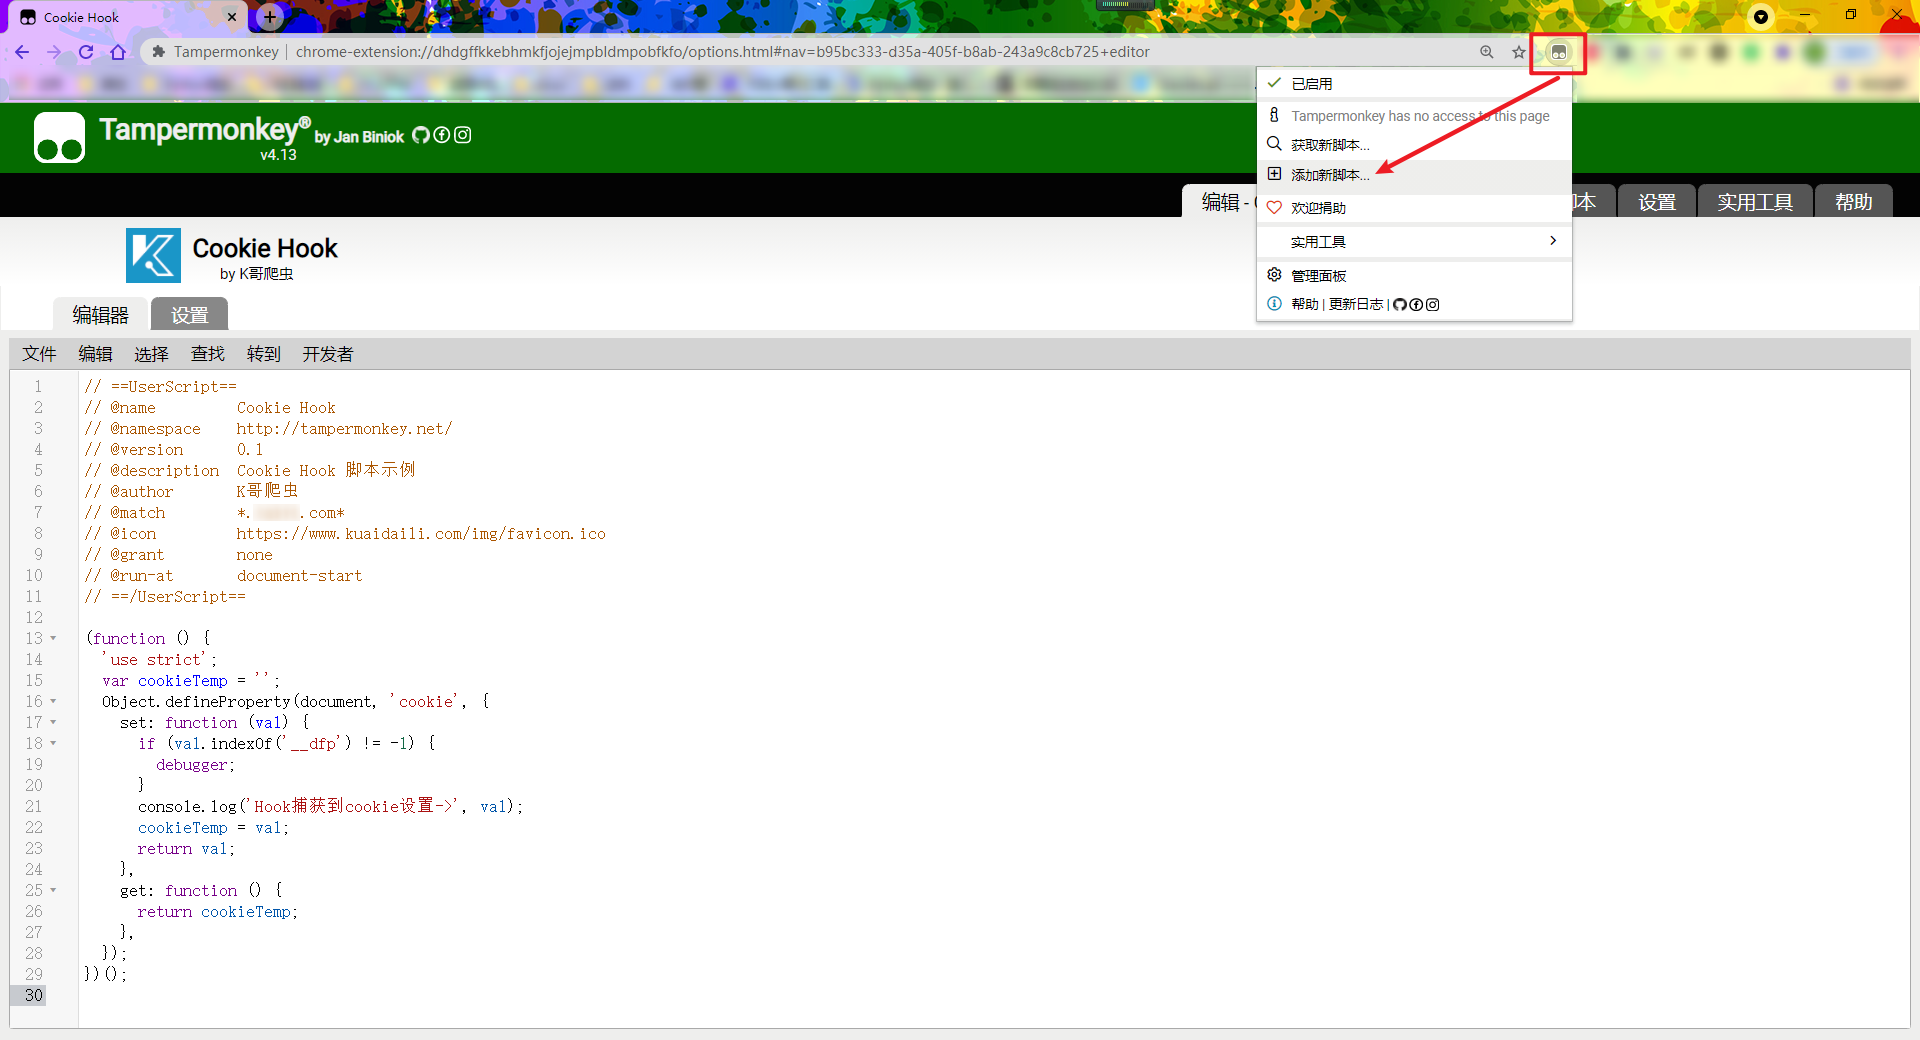Click line number 30 in the gutter
1920x1040 pixels.
(34, 995)
